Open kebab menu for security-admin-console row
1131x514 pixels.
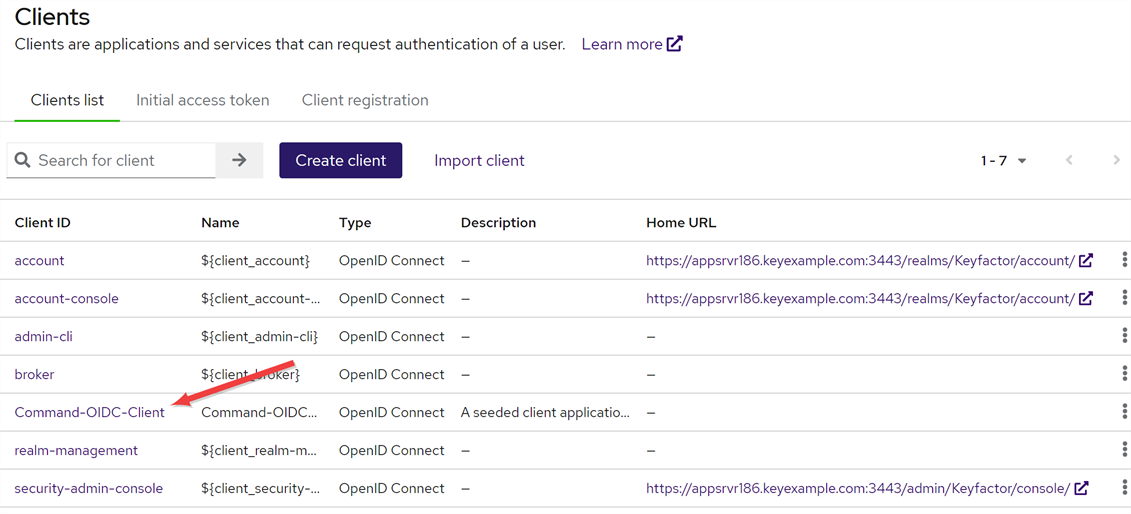coord(1124,488)
